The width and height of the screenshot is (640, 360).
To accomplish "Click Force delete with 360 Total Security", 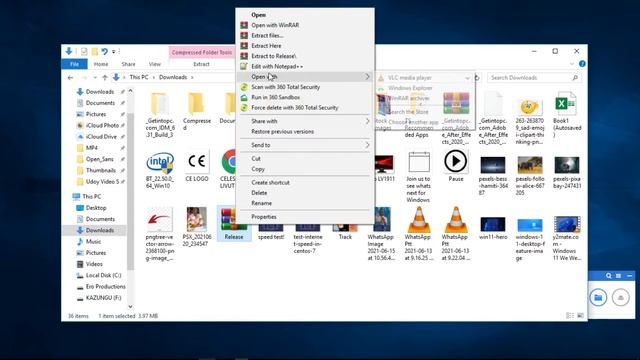I will 295,108.
